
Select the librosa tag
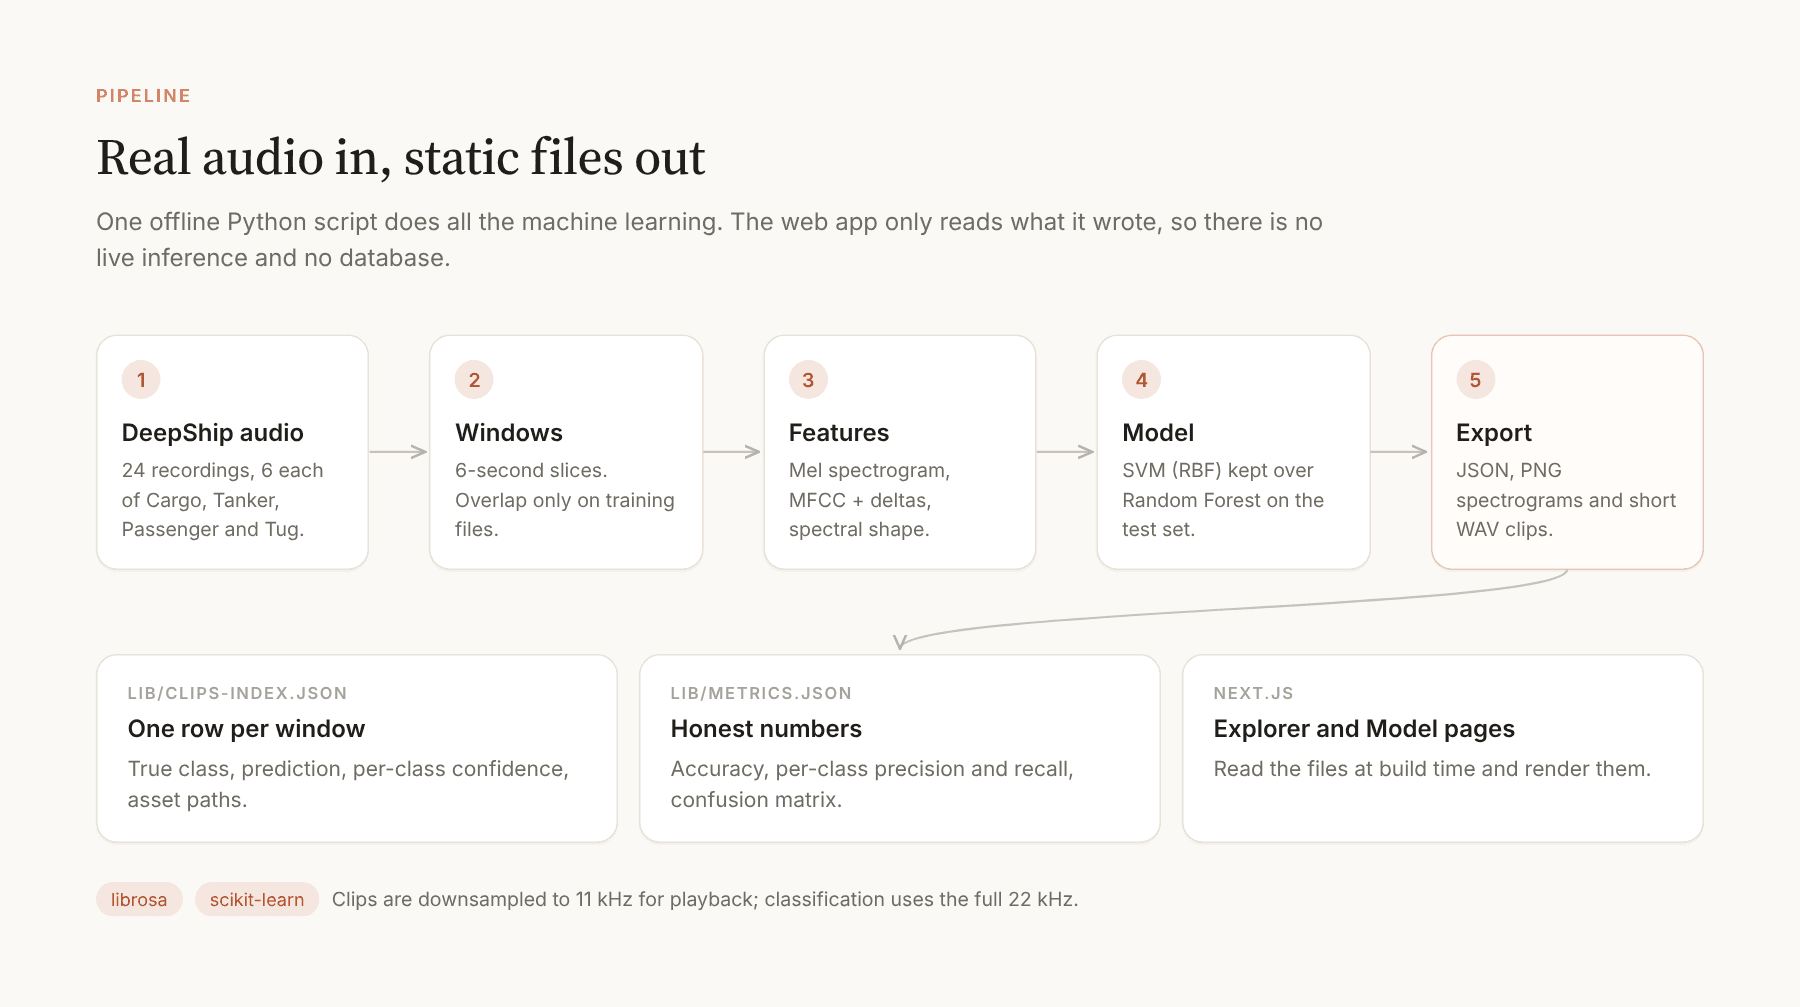point(139,899)
